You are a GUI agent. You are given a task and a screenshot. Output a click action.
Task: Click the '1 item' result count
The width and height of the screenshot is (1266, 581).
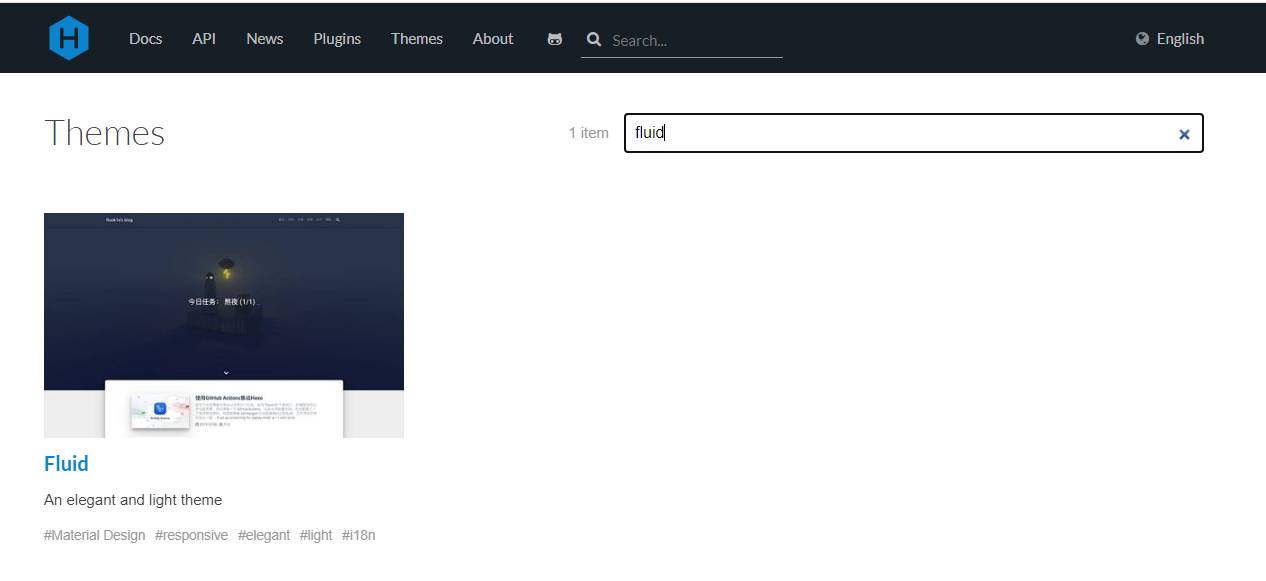click(589, 133)
